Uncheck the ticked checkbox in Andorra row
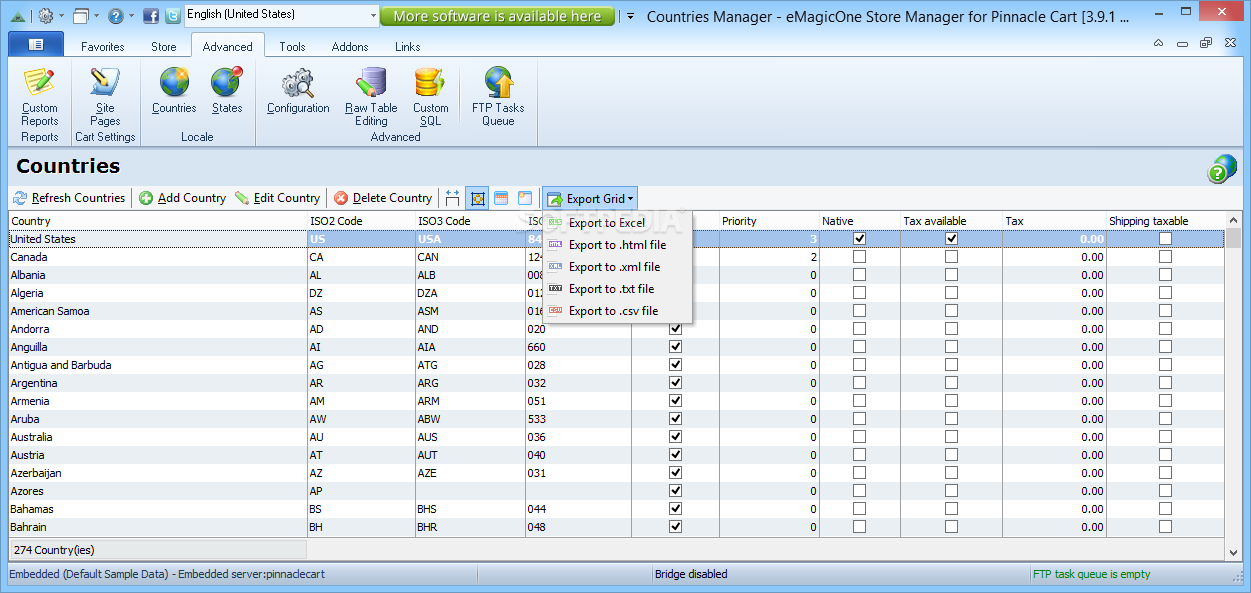 (675, 329)
